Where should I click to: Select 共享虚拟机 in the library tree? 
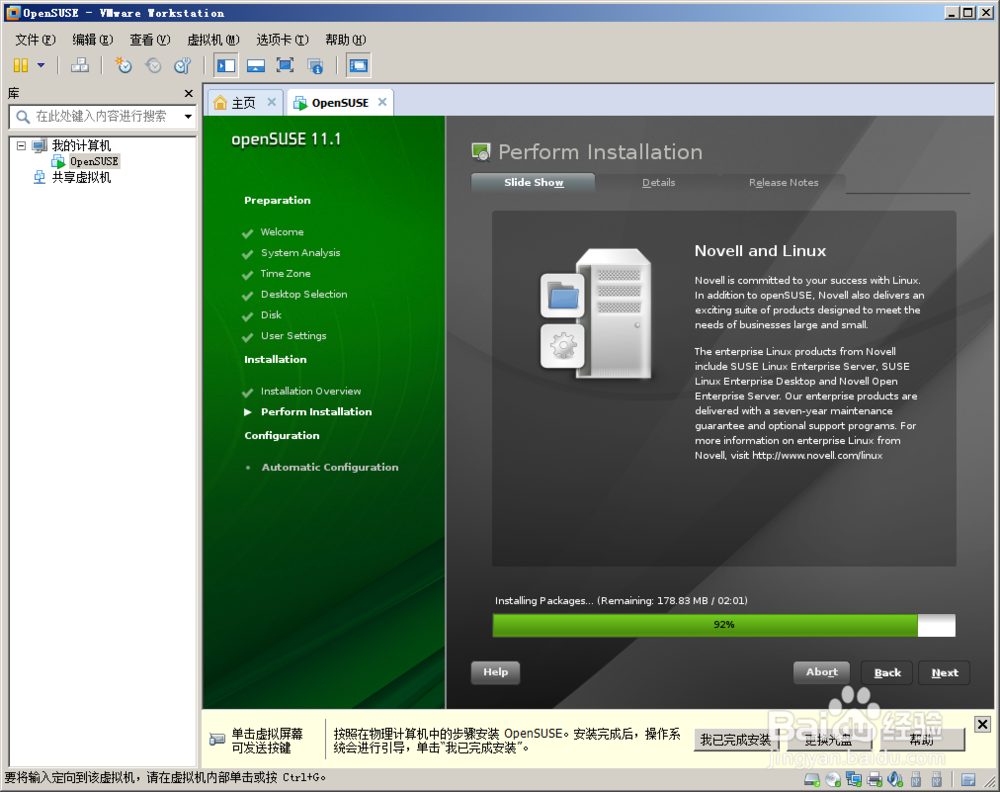point(81,177)
